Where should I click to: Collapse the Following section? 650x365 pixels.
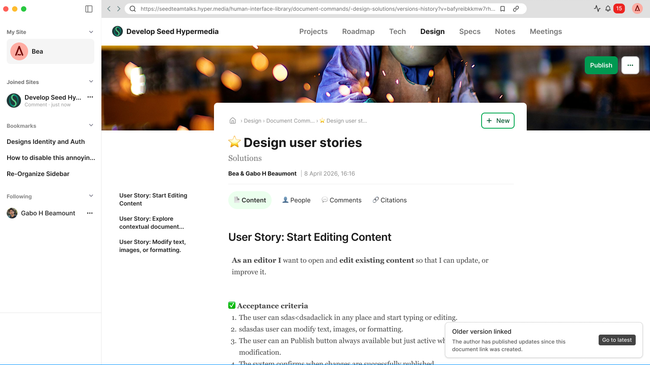pos(91,196)
